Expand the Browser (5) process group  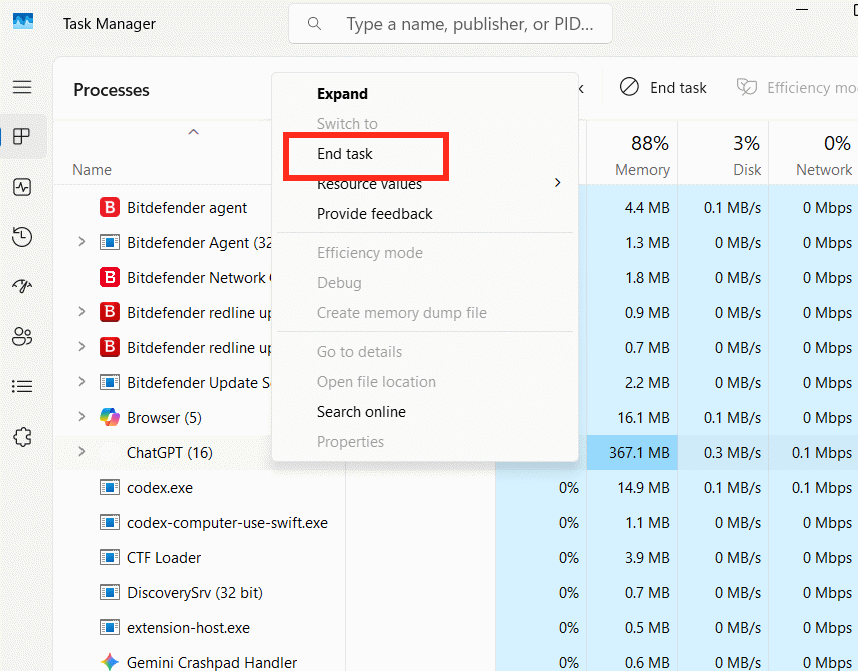pos(82,417)
